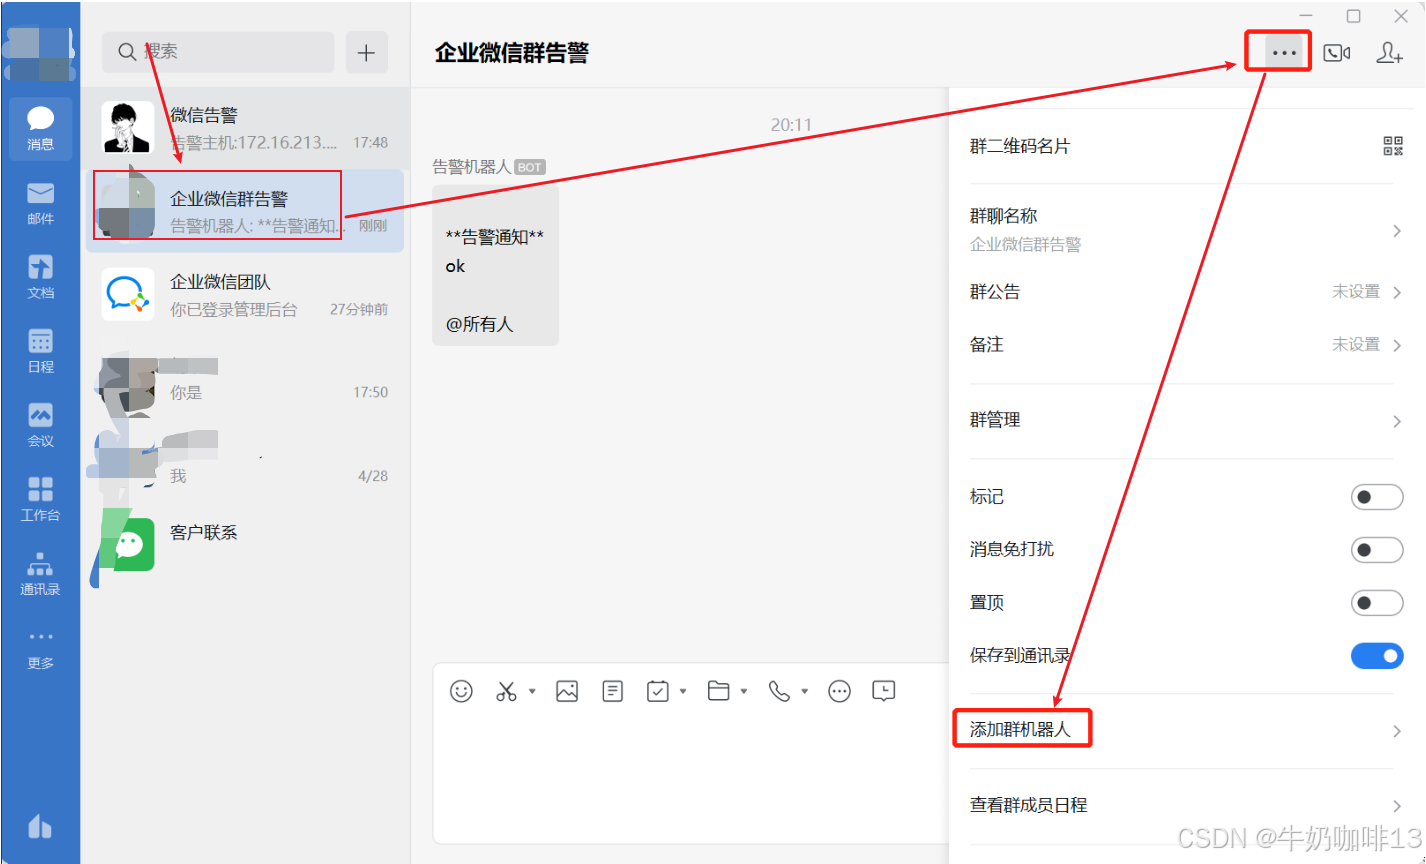This screenshot has width=1426, height=864.
Task: Open schedule icon dropdown arrow
Action: point(683,691)
